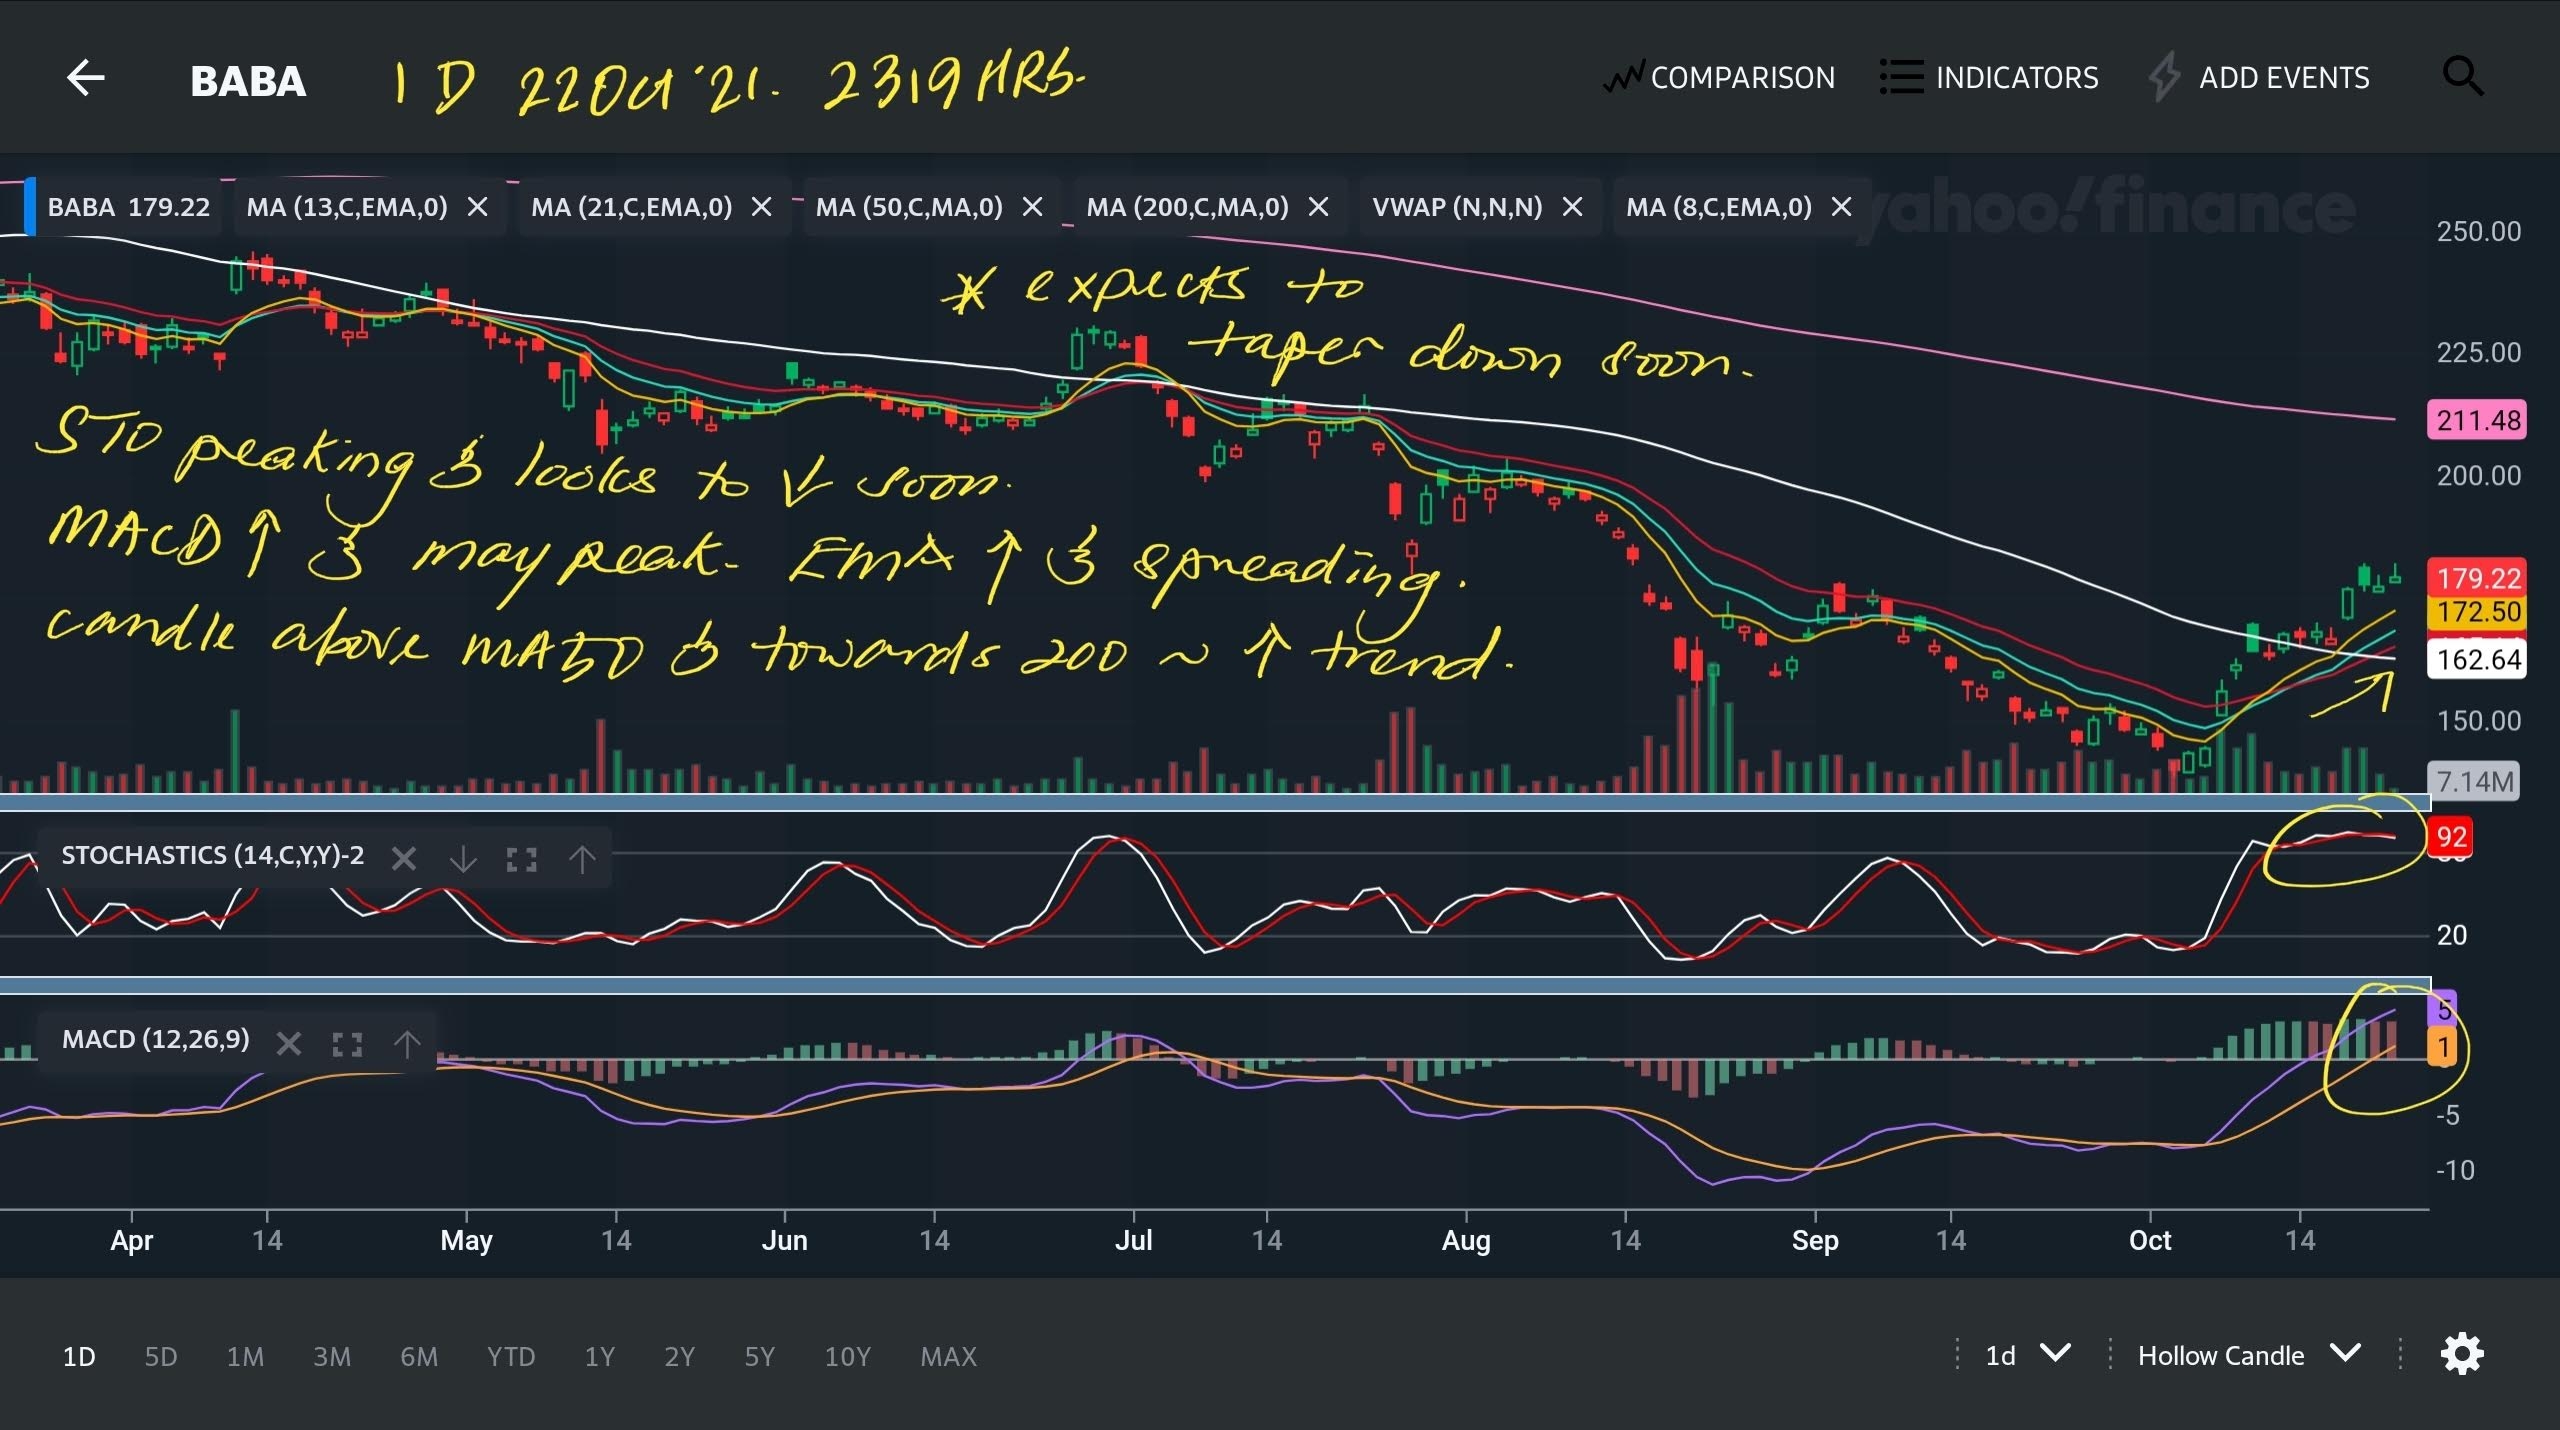Click the Jul date axis label
Screen dimensions: 2560x1430
click(x=1134, y=1240)
